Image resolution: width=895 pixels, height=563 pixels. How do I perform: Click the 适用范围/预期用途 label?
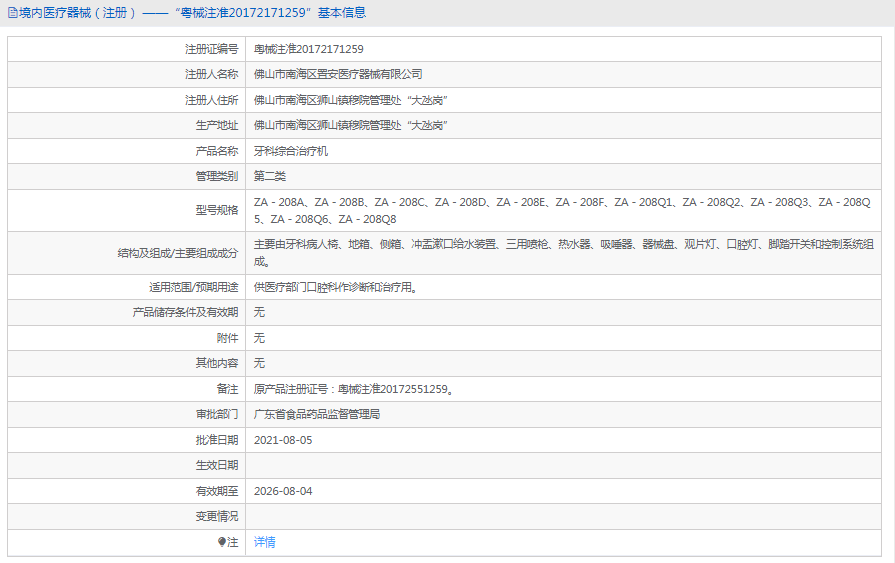193,287
